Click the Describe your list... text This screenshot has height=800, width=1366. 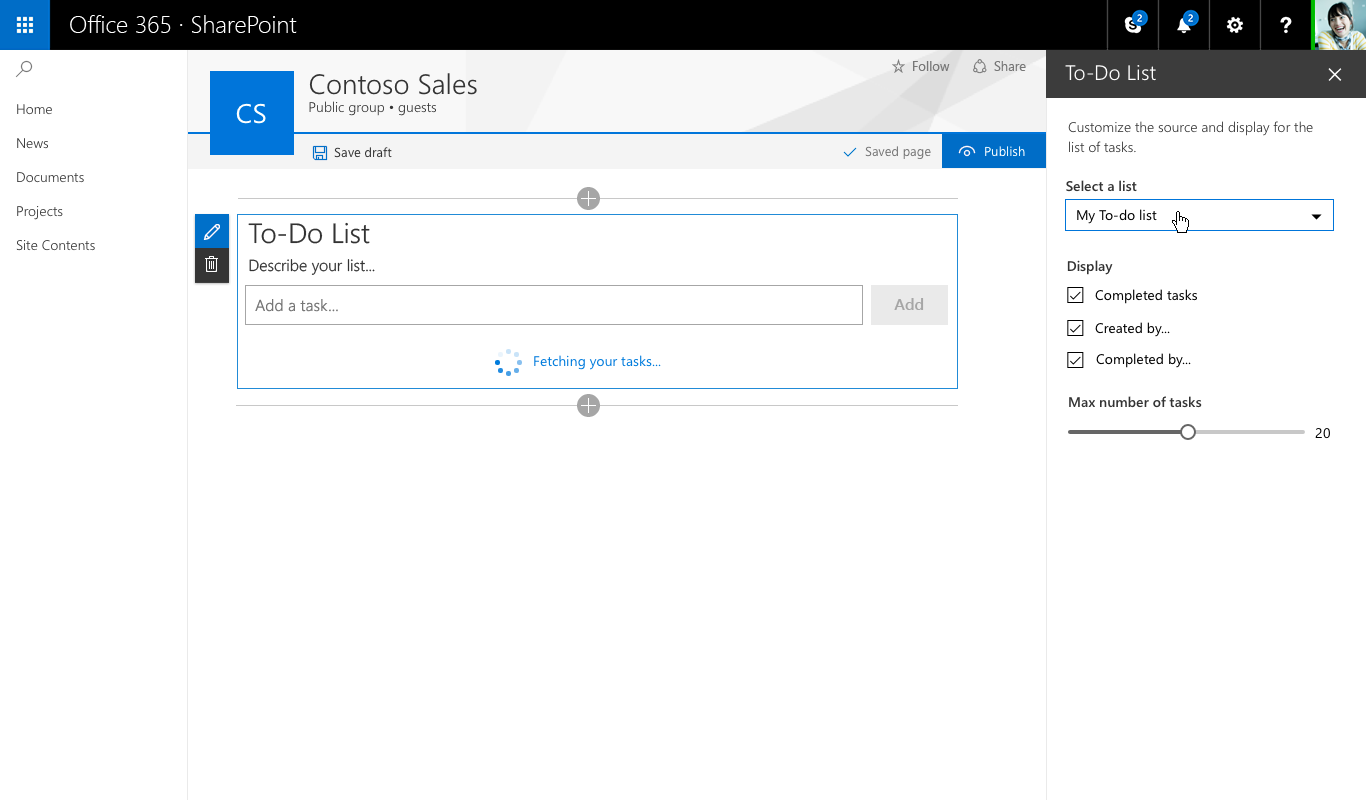pyautogui.click(x=312, y=266)
